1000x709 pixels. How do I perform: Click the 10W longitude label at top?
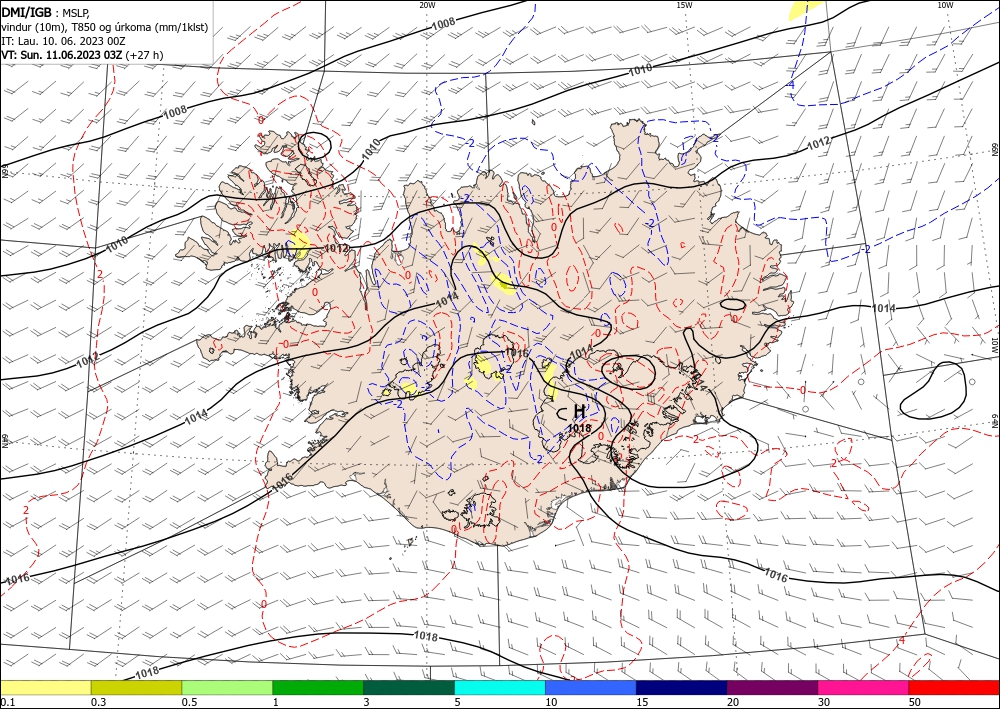[x=945, y=5]
